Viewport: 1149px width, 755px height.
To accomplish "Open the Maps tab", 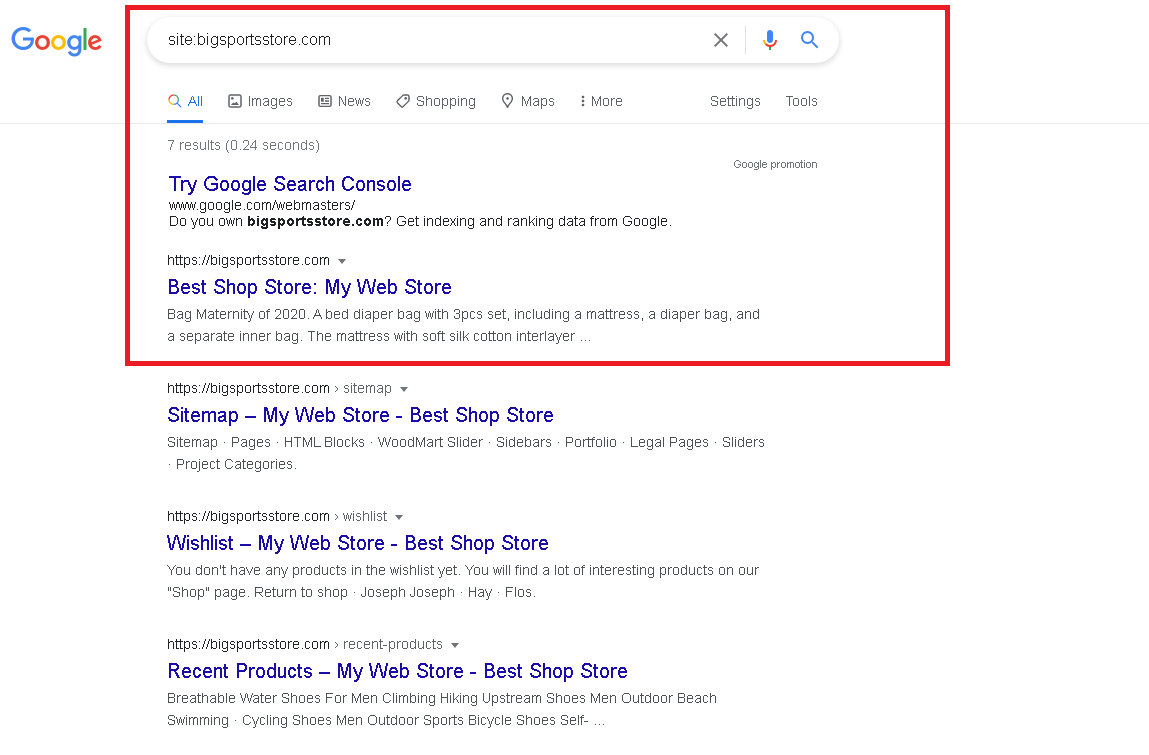I will [528, 101].
